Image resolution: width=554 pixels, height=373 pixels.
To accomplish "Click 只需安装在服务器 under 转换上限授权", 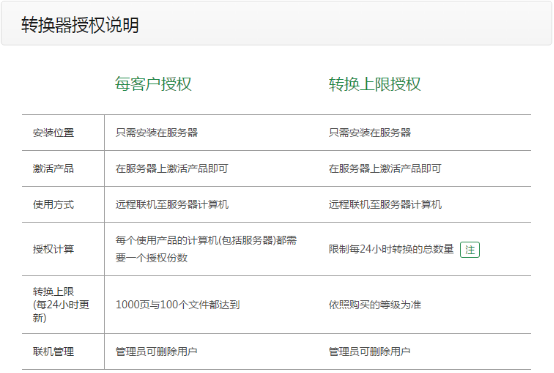I will [x=370, y=132].
